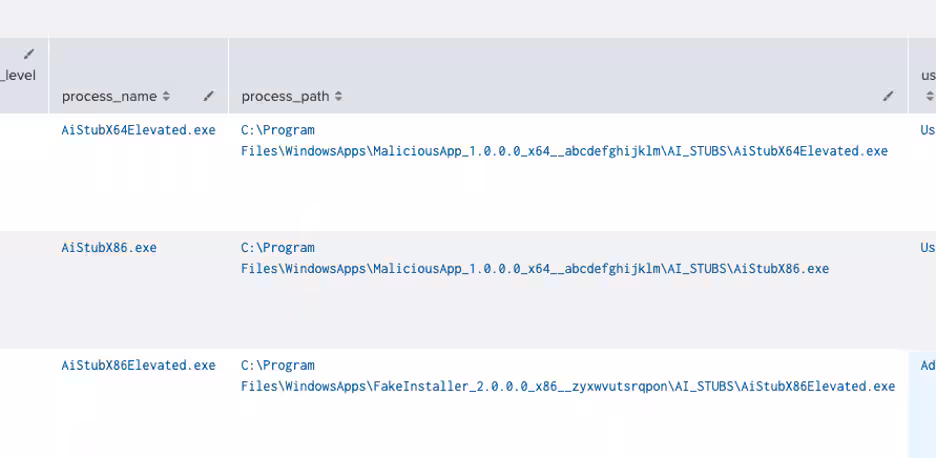Viewport: 936px width, 458px height.
Task: Open the AiStubX64Elevated.exe process name value
Action: coord(138,130)
